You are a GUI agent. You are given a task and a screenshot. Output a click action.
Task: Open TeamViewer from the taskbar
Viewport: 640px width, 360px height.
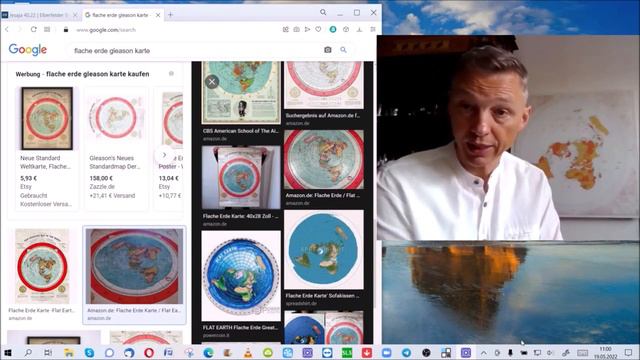coord(327,353)
